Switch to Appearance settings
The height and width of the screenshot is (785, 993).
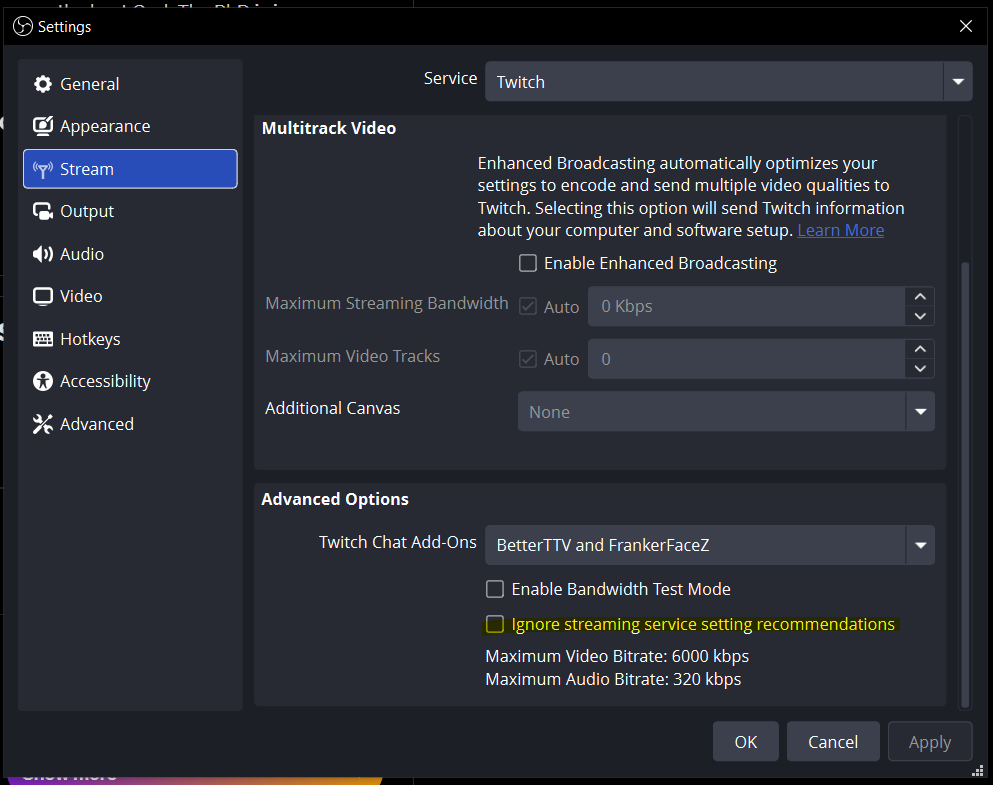tap(130, 126)
